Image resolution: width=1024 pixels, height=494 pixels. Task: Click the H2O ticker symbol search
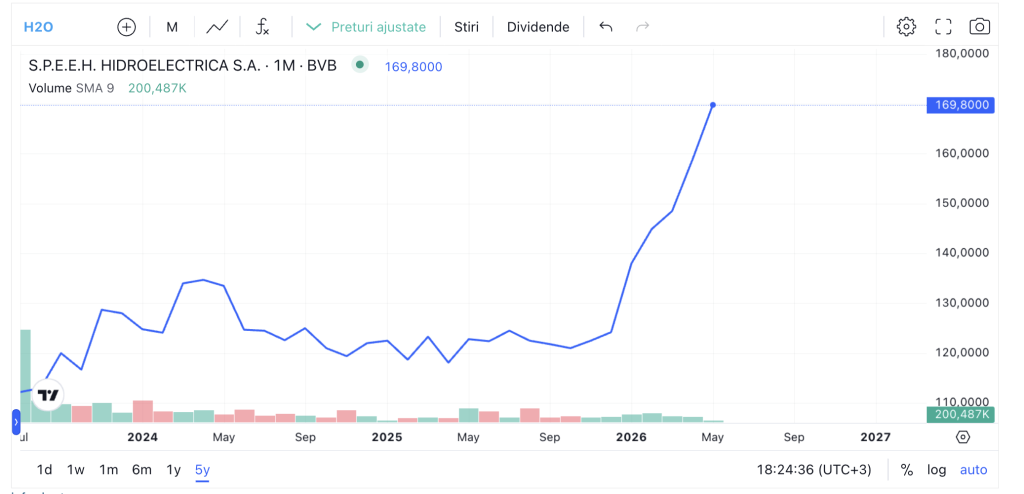click(x=38, y=27)
